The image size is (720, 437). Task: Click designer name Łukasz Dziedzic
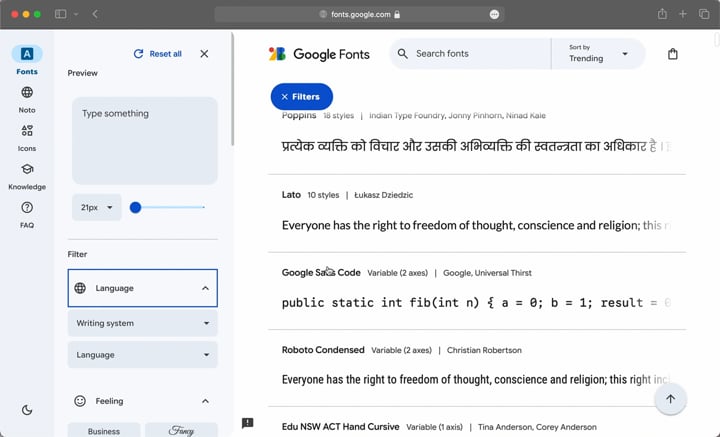point(383,195)
